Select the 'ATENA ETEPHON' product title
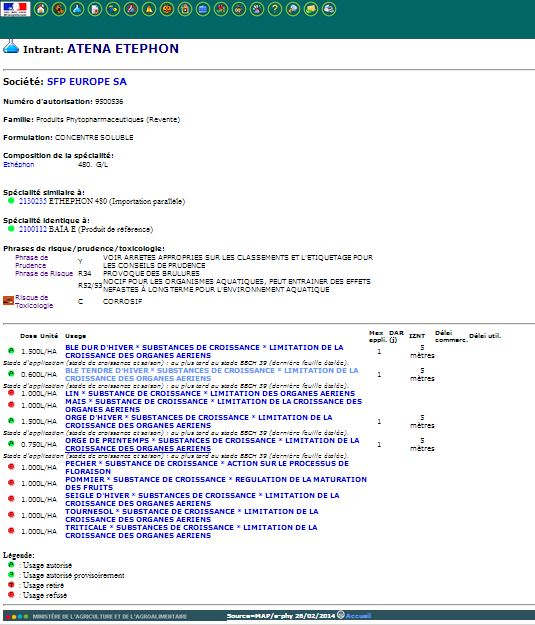This screenshot has height=625, width=535. click(x=123, y=49)
